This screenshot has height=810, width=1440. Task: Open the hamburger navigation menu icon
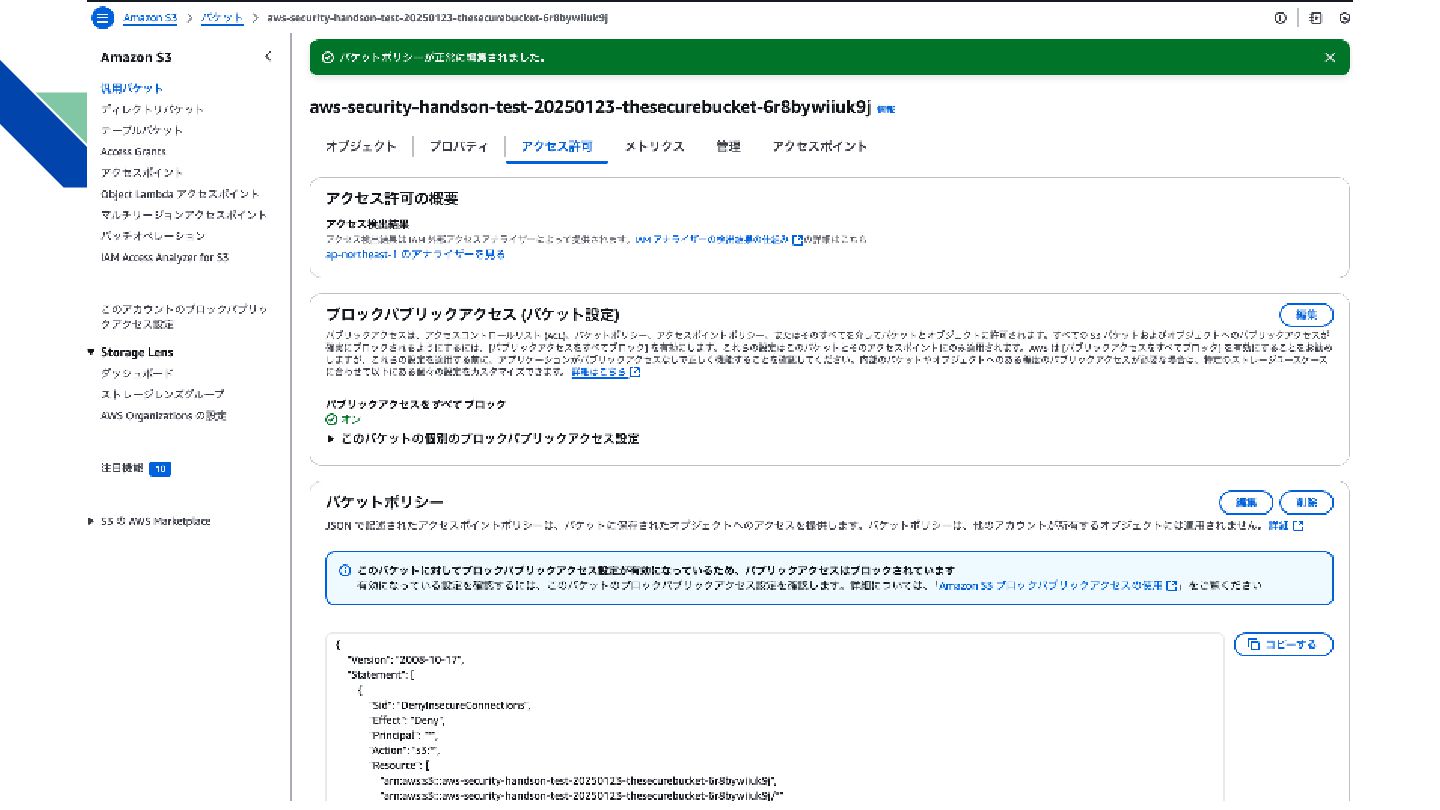pyautogui.click(x=101, y=18)
